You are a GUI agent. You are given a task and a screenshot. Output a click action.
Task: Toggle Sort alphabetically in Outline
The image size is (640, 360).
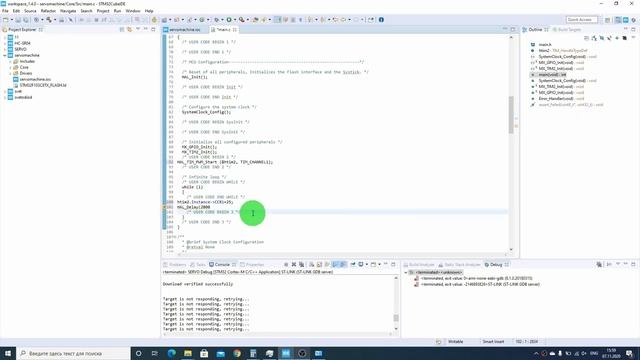click(x=594, y=38)
